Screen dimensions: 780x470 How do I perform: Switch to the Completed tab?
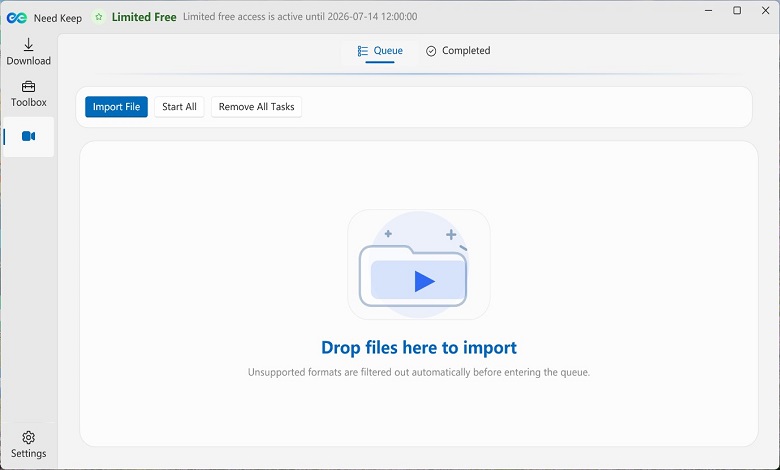(x=458, y=51)
